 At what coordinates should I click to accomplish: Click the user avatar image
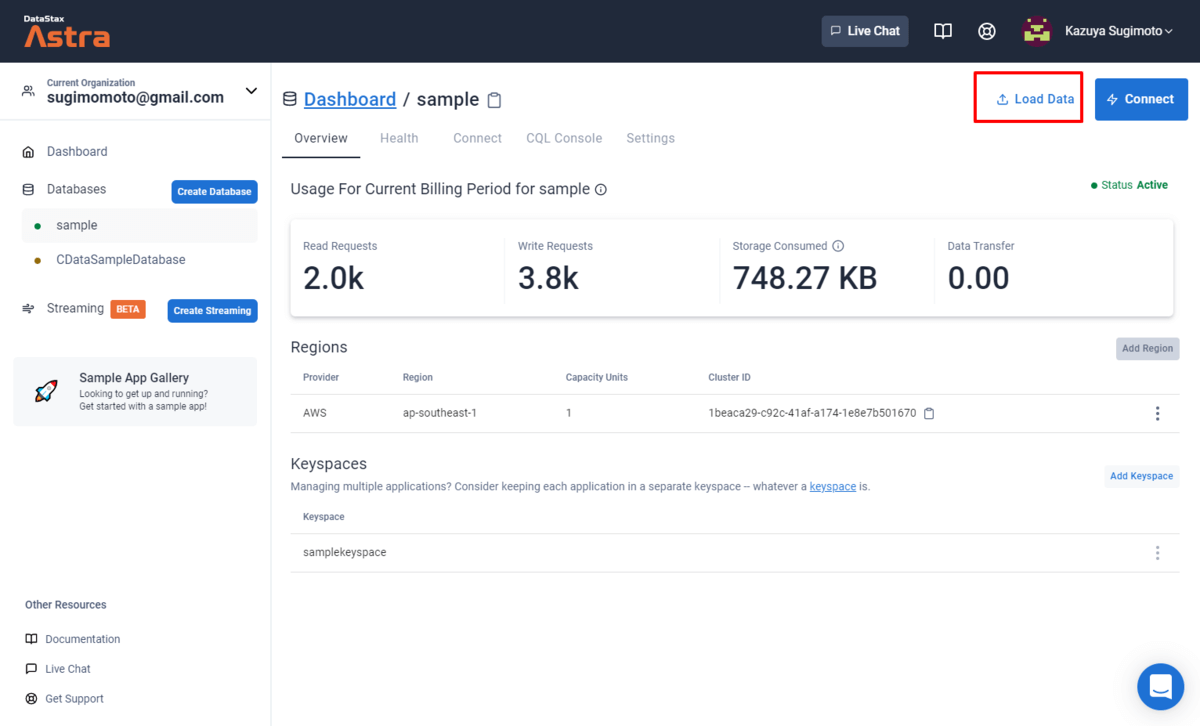tap(1037, 31)
